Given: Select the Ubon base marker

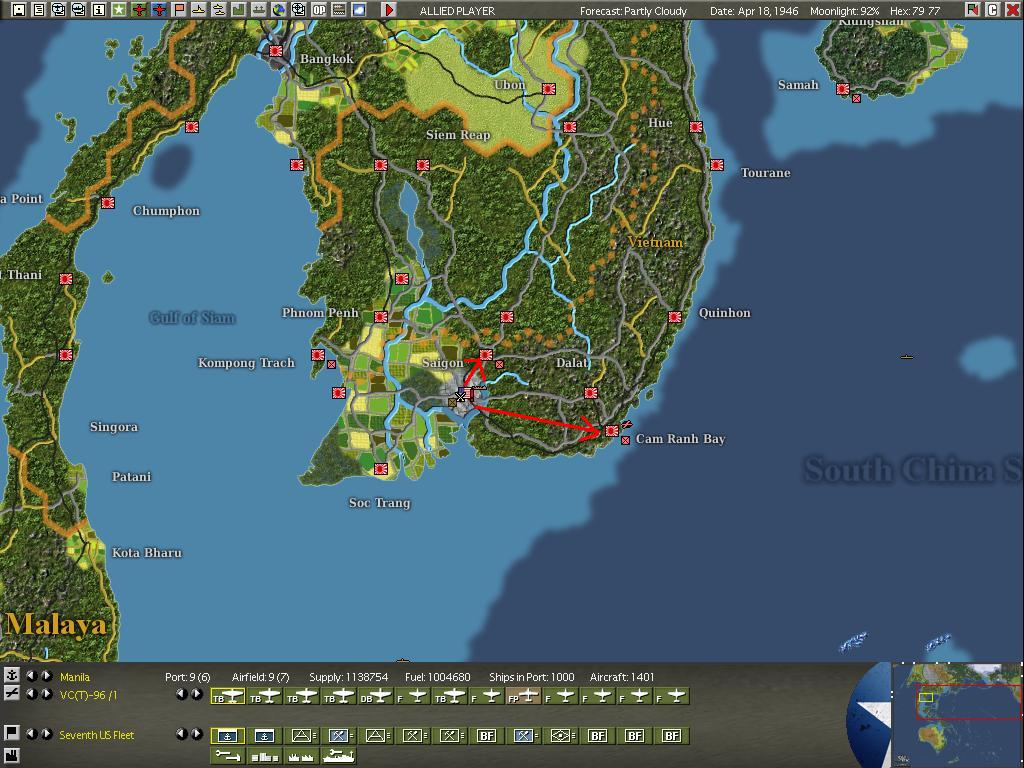Looking at the screenshot, I should coord(549,89).
